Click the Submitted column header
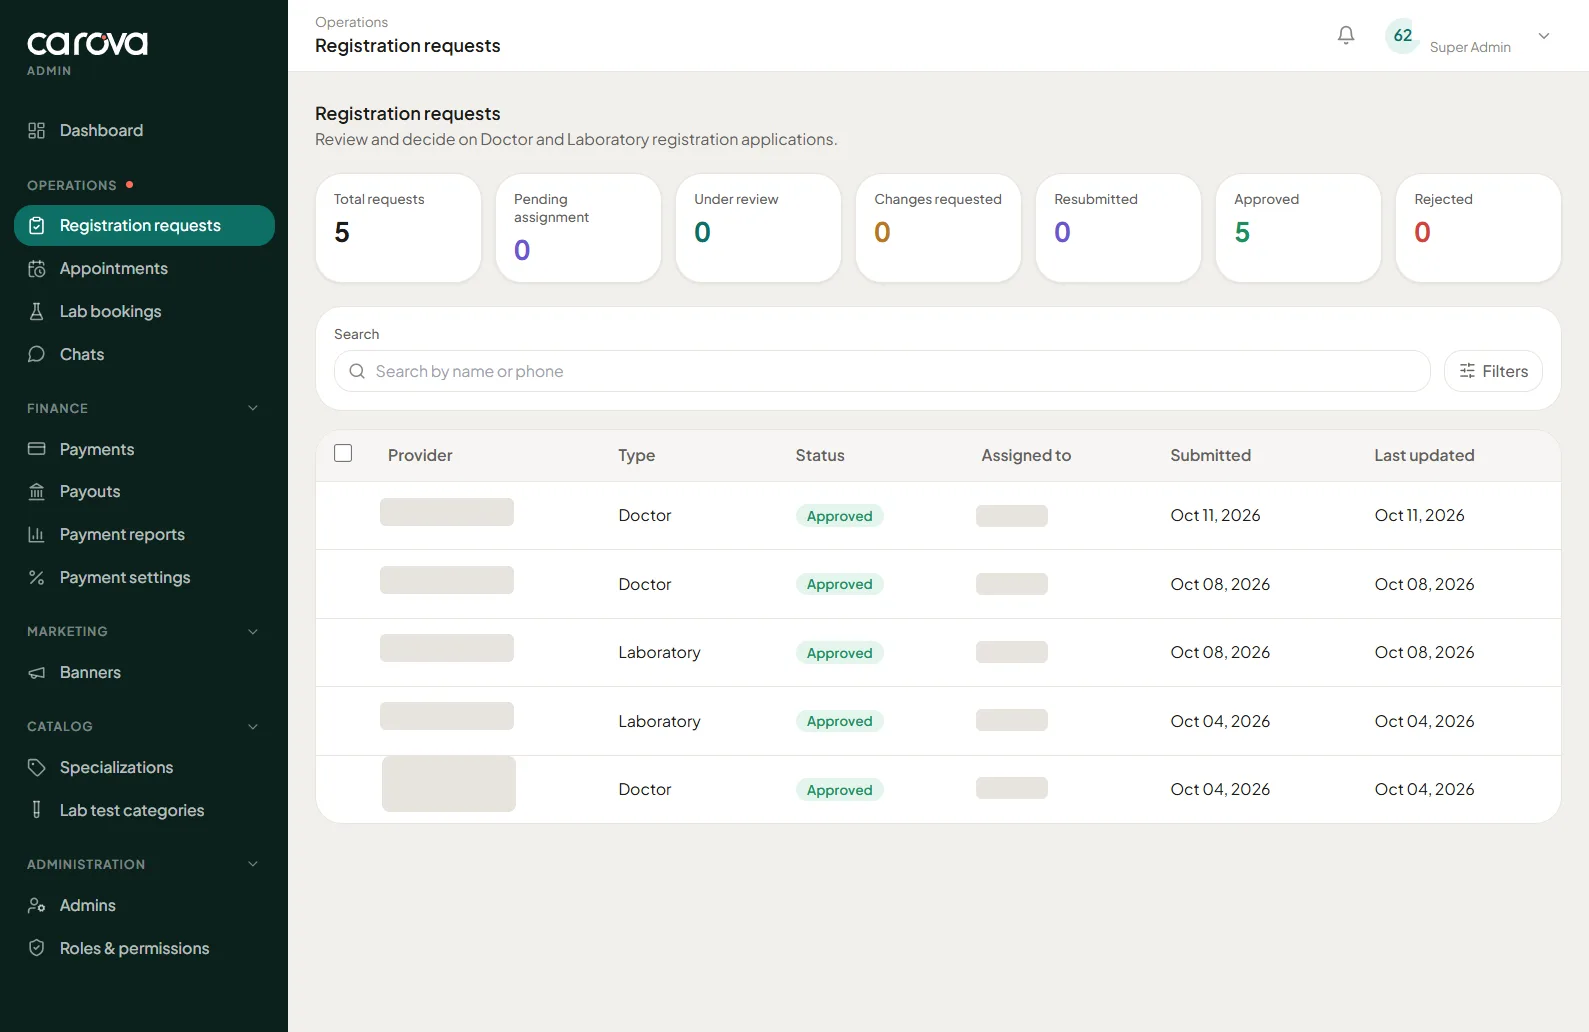 pos(1210,455)
